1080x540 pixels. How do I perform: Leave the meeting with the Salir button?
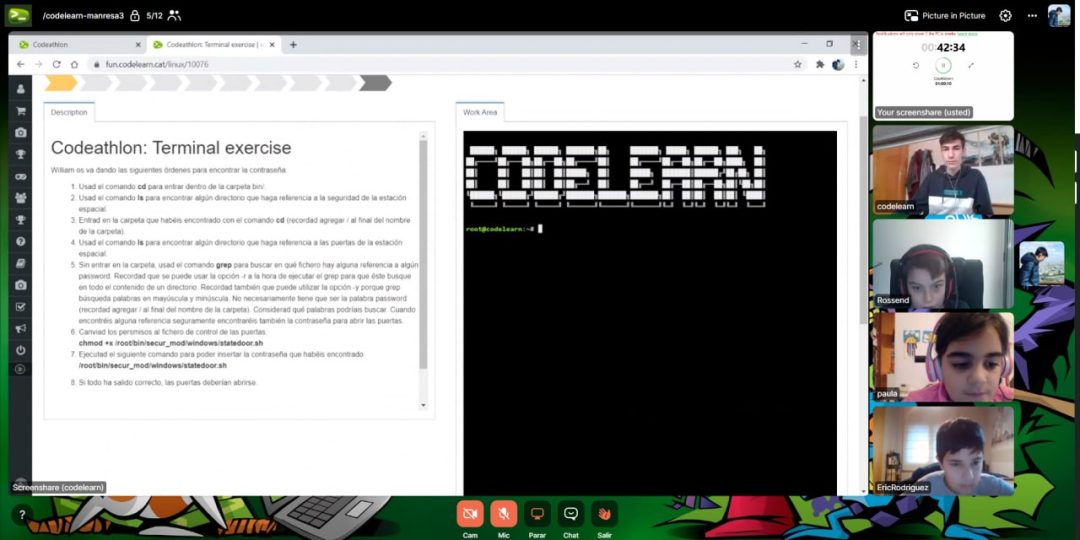(604, 514)
